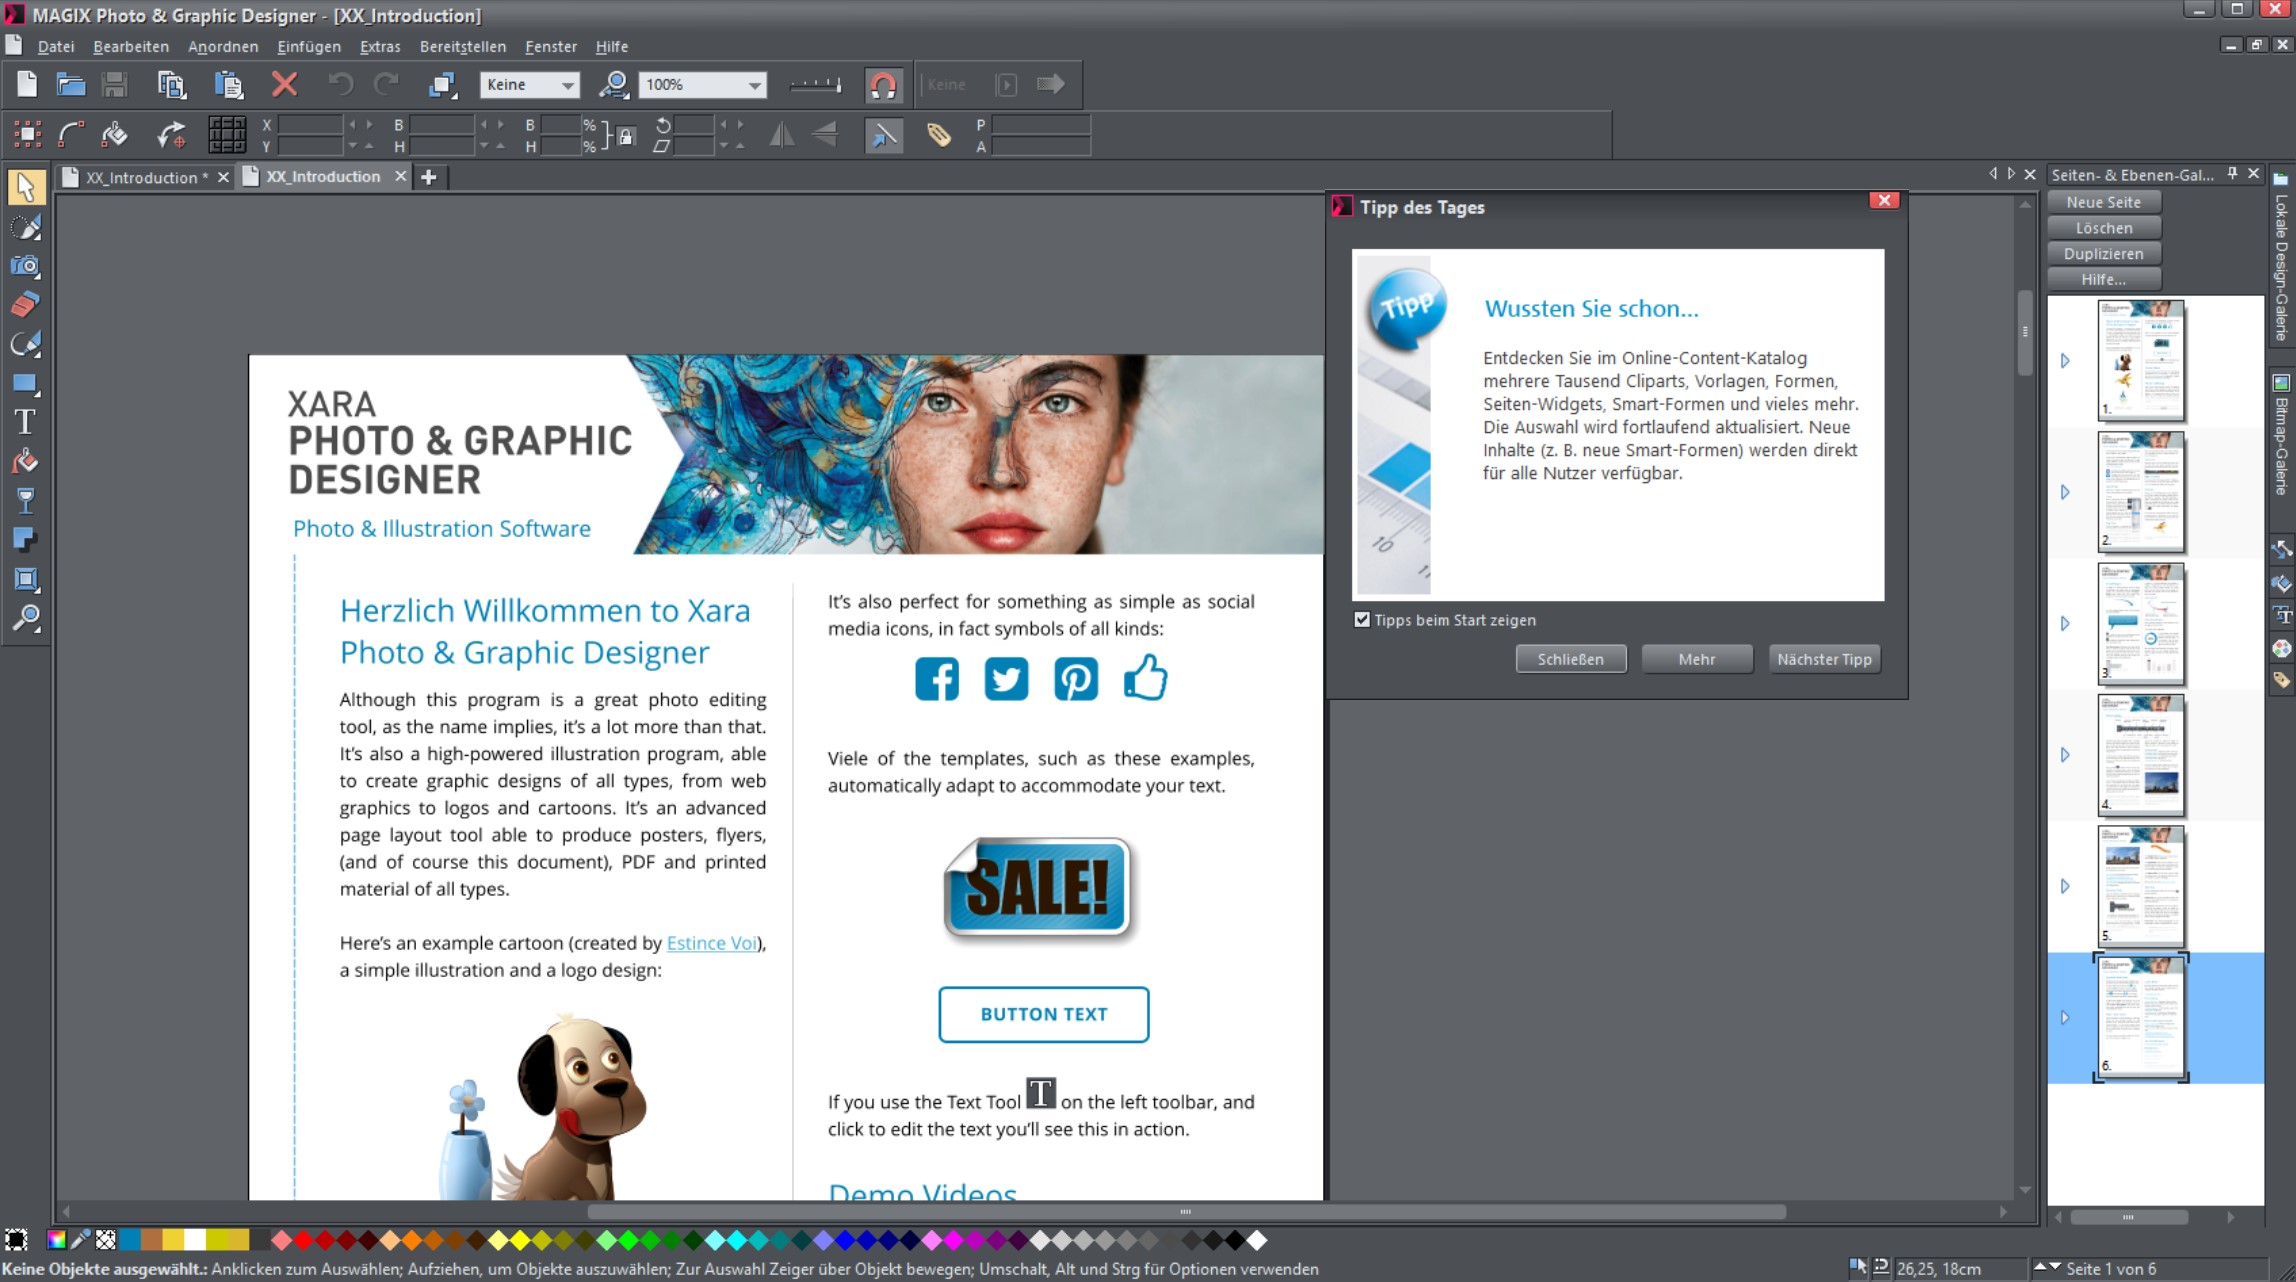Open the Bearbeiten menu
2296x1282 pixels.
(x=131, y=46)
